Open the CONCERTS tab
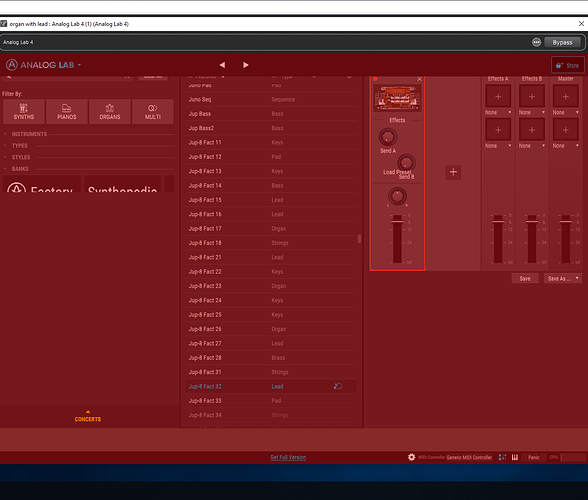This screenshot has height=500, width=588. tap(88, 417)
